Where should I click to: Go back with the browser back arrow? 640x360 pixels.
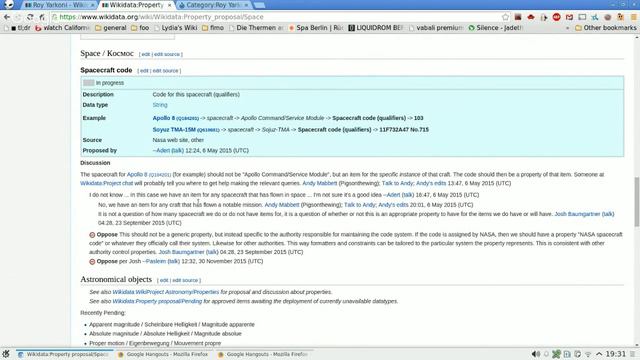point(7,17)
